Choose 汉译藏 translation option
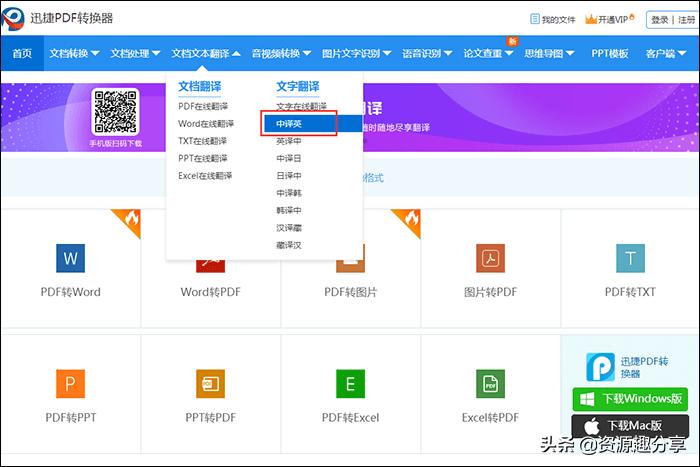Image resolution: width=700 pixels, height=467 pixels. tap(289, 228)
